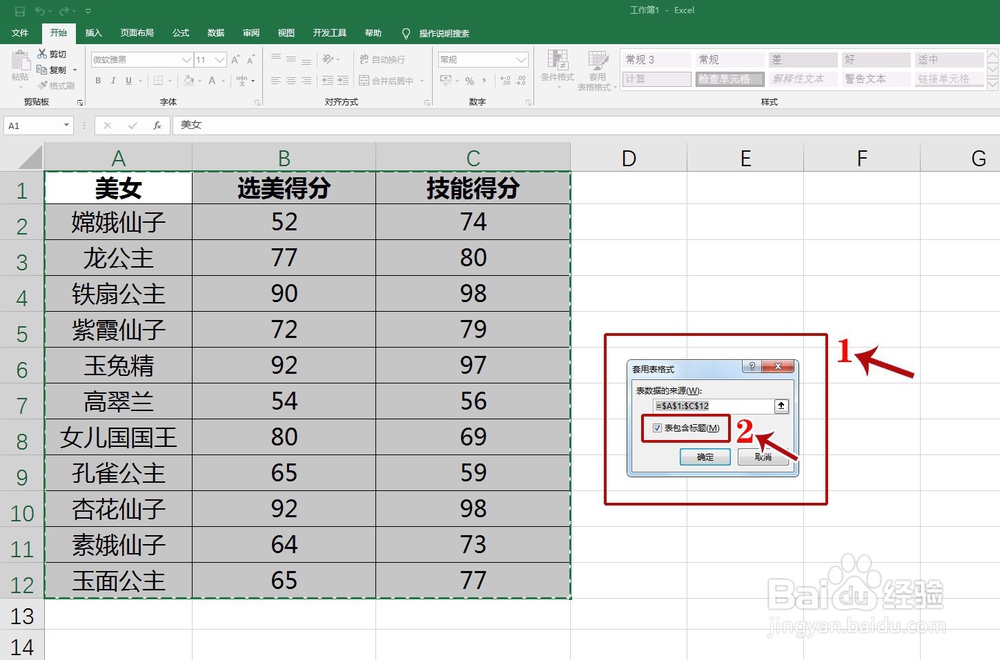Click the formula bar showing 美女
This screenshot has height=660, width=1000.
point(585,125)
